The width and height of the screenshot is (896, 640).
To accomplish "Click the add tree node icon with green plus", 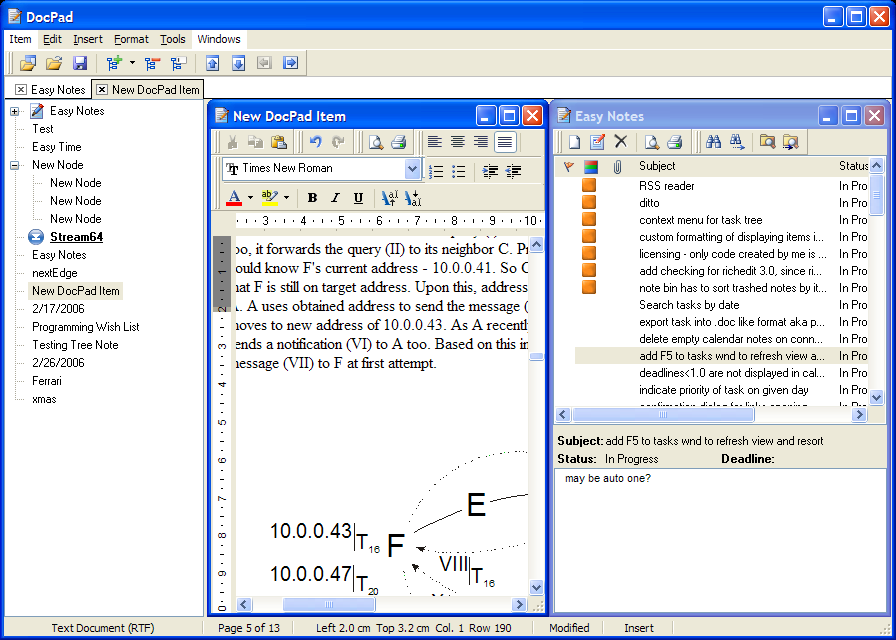I will pos(114,63).
